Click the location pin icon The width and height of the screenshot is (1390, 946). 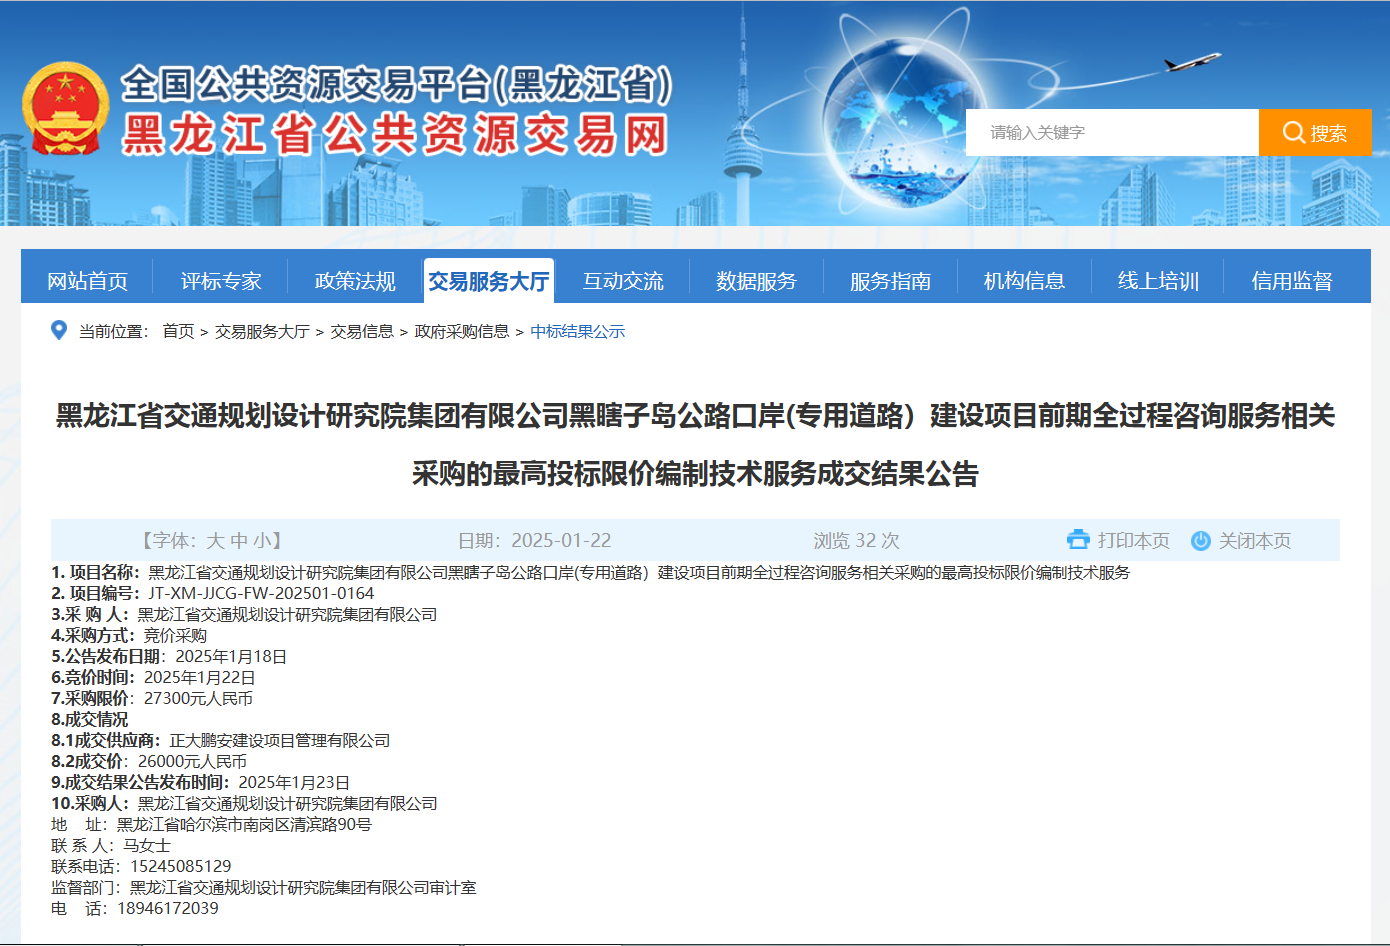click(x=59, y=331)
